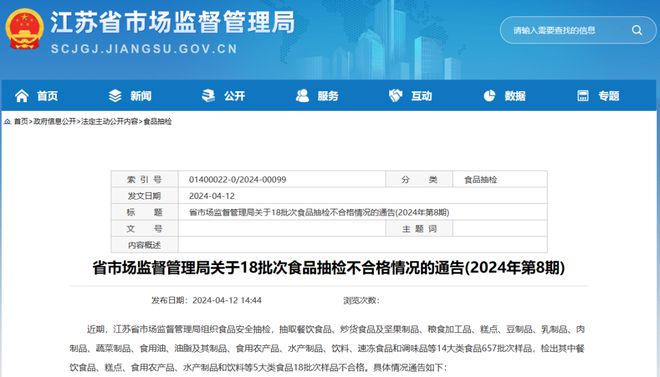This screenshot has height=377, width=660.
Task: Click the pie chart icon beside 数据
Action: click(489, 96)
